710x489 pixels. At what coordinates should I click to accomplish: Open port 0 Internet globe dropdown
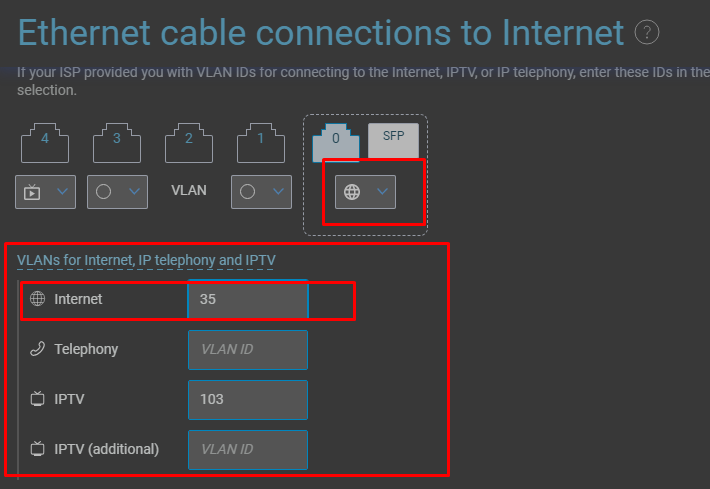tap(365, 192)
